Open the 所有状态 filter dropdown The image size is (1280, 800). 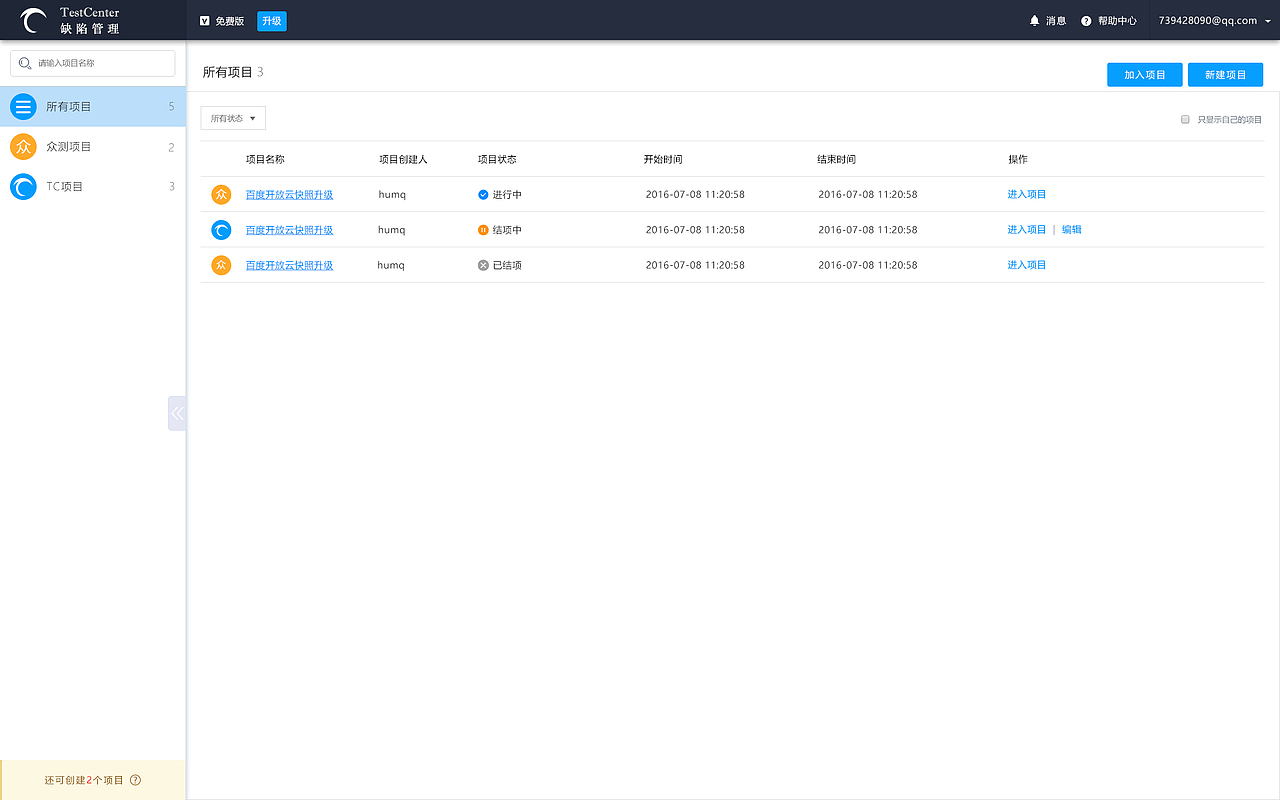click(x=233, y=118)
